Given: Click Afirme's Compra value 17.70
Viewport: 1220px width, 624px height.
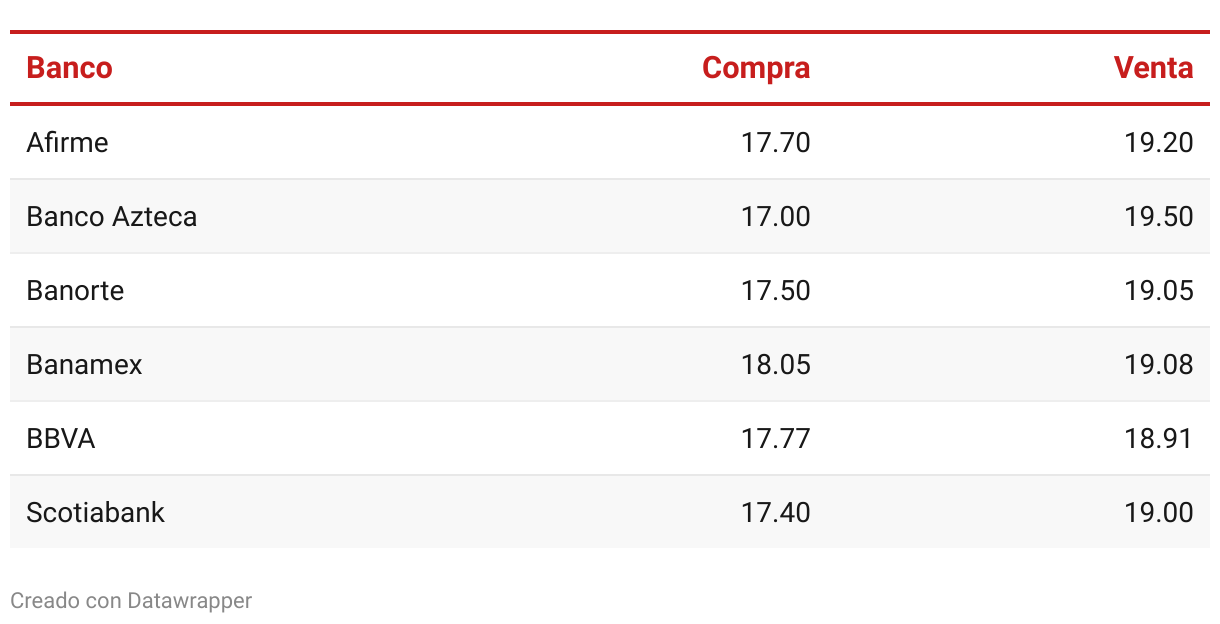Looking at the screenshot, I should (x=775, y=142).
